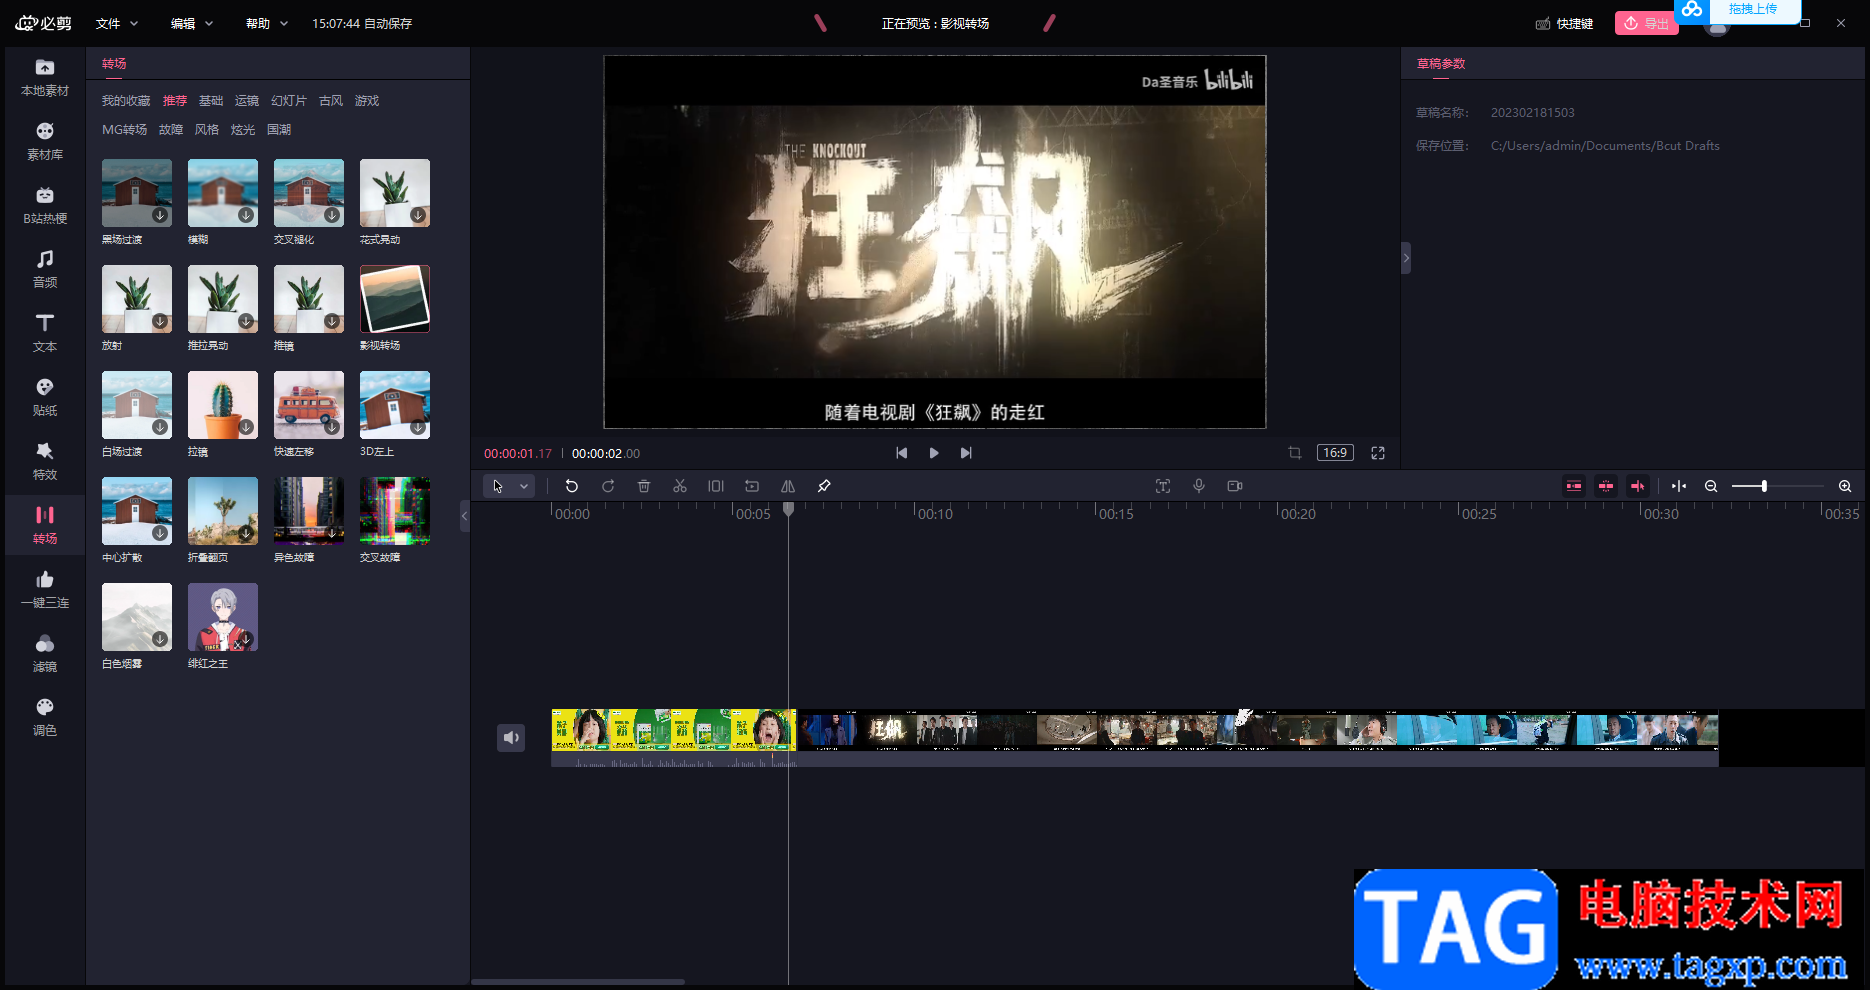Screen dimensions: 1870x990
Task: Switch to the MG转场 category
Action: coord(125,130)
